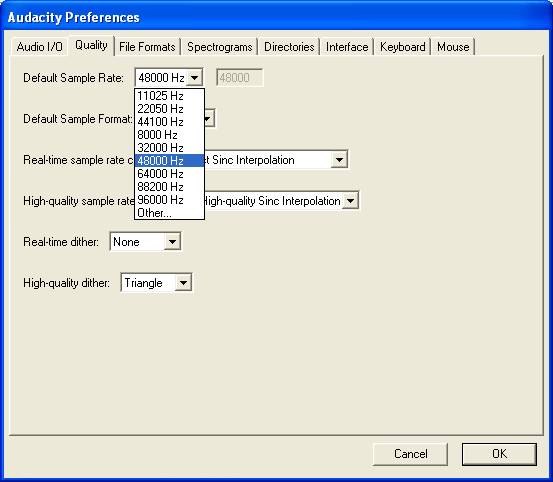The image size is (553, 482).
Task: Select 44100 Hz in the dropdown list
Action: click(x=169, y=122)
